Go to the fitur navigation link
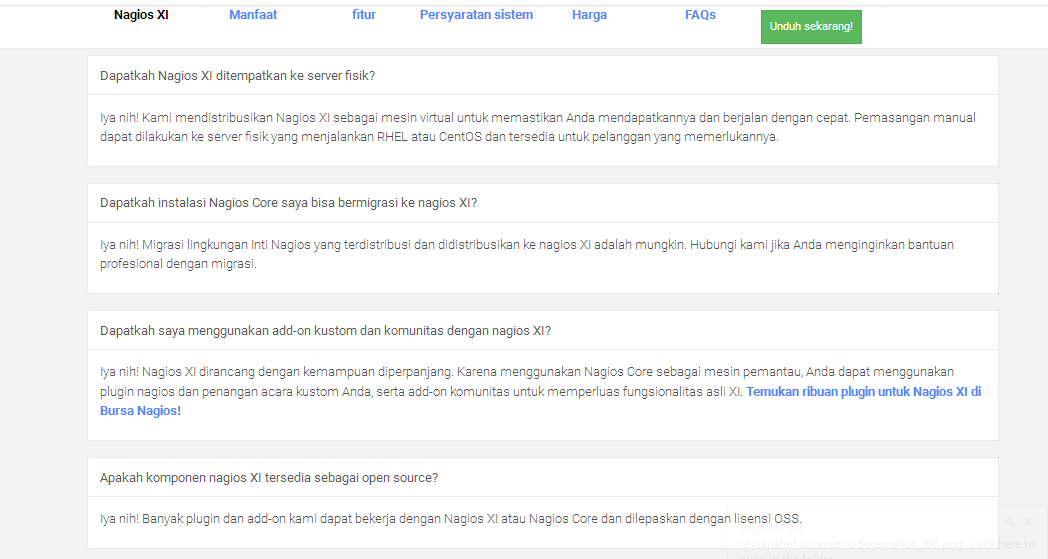This screenshot has width=1048, height=559. point(364,15)
